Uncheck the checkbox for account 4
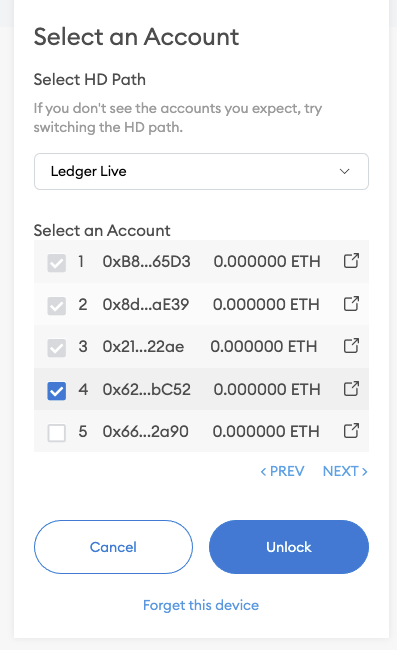The height and width of the screenshot is (650, 397). click(57, 391)
